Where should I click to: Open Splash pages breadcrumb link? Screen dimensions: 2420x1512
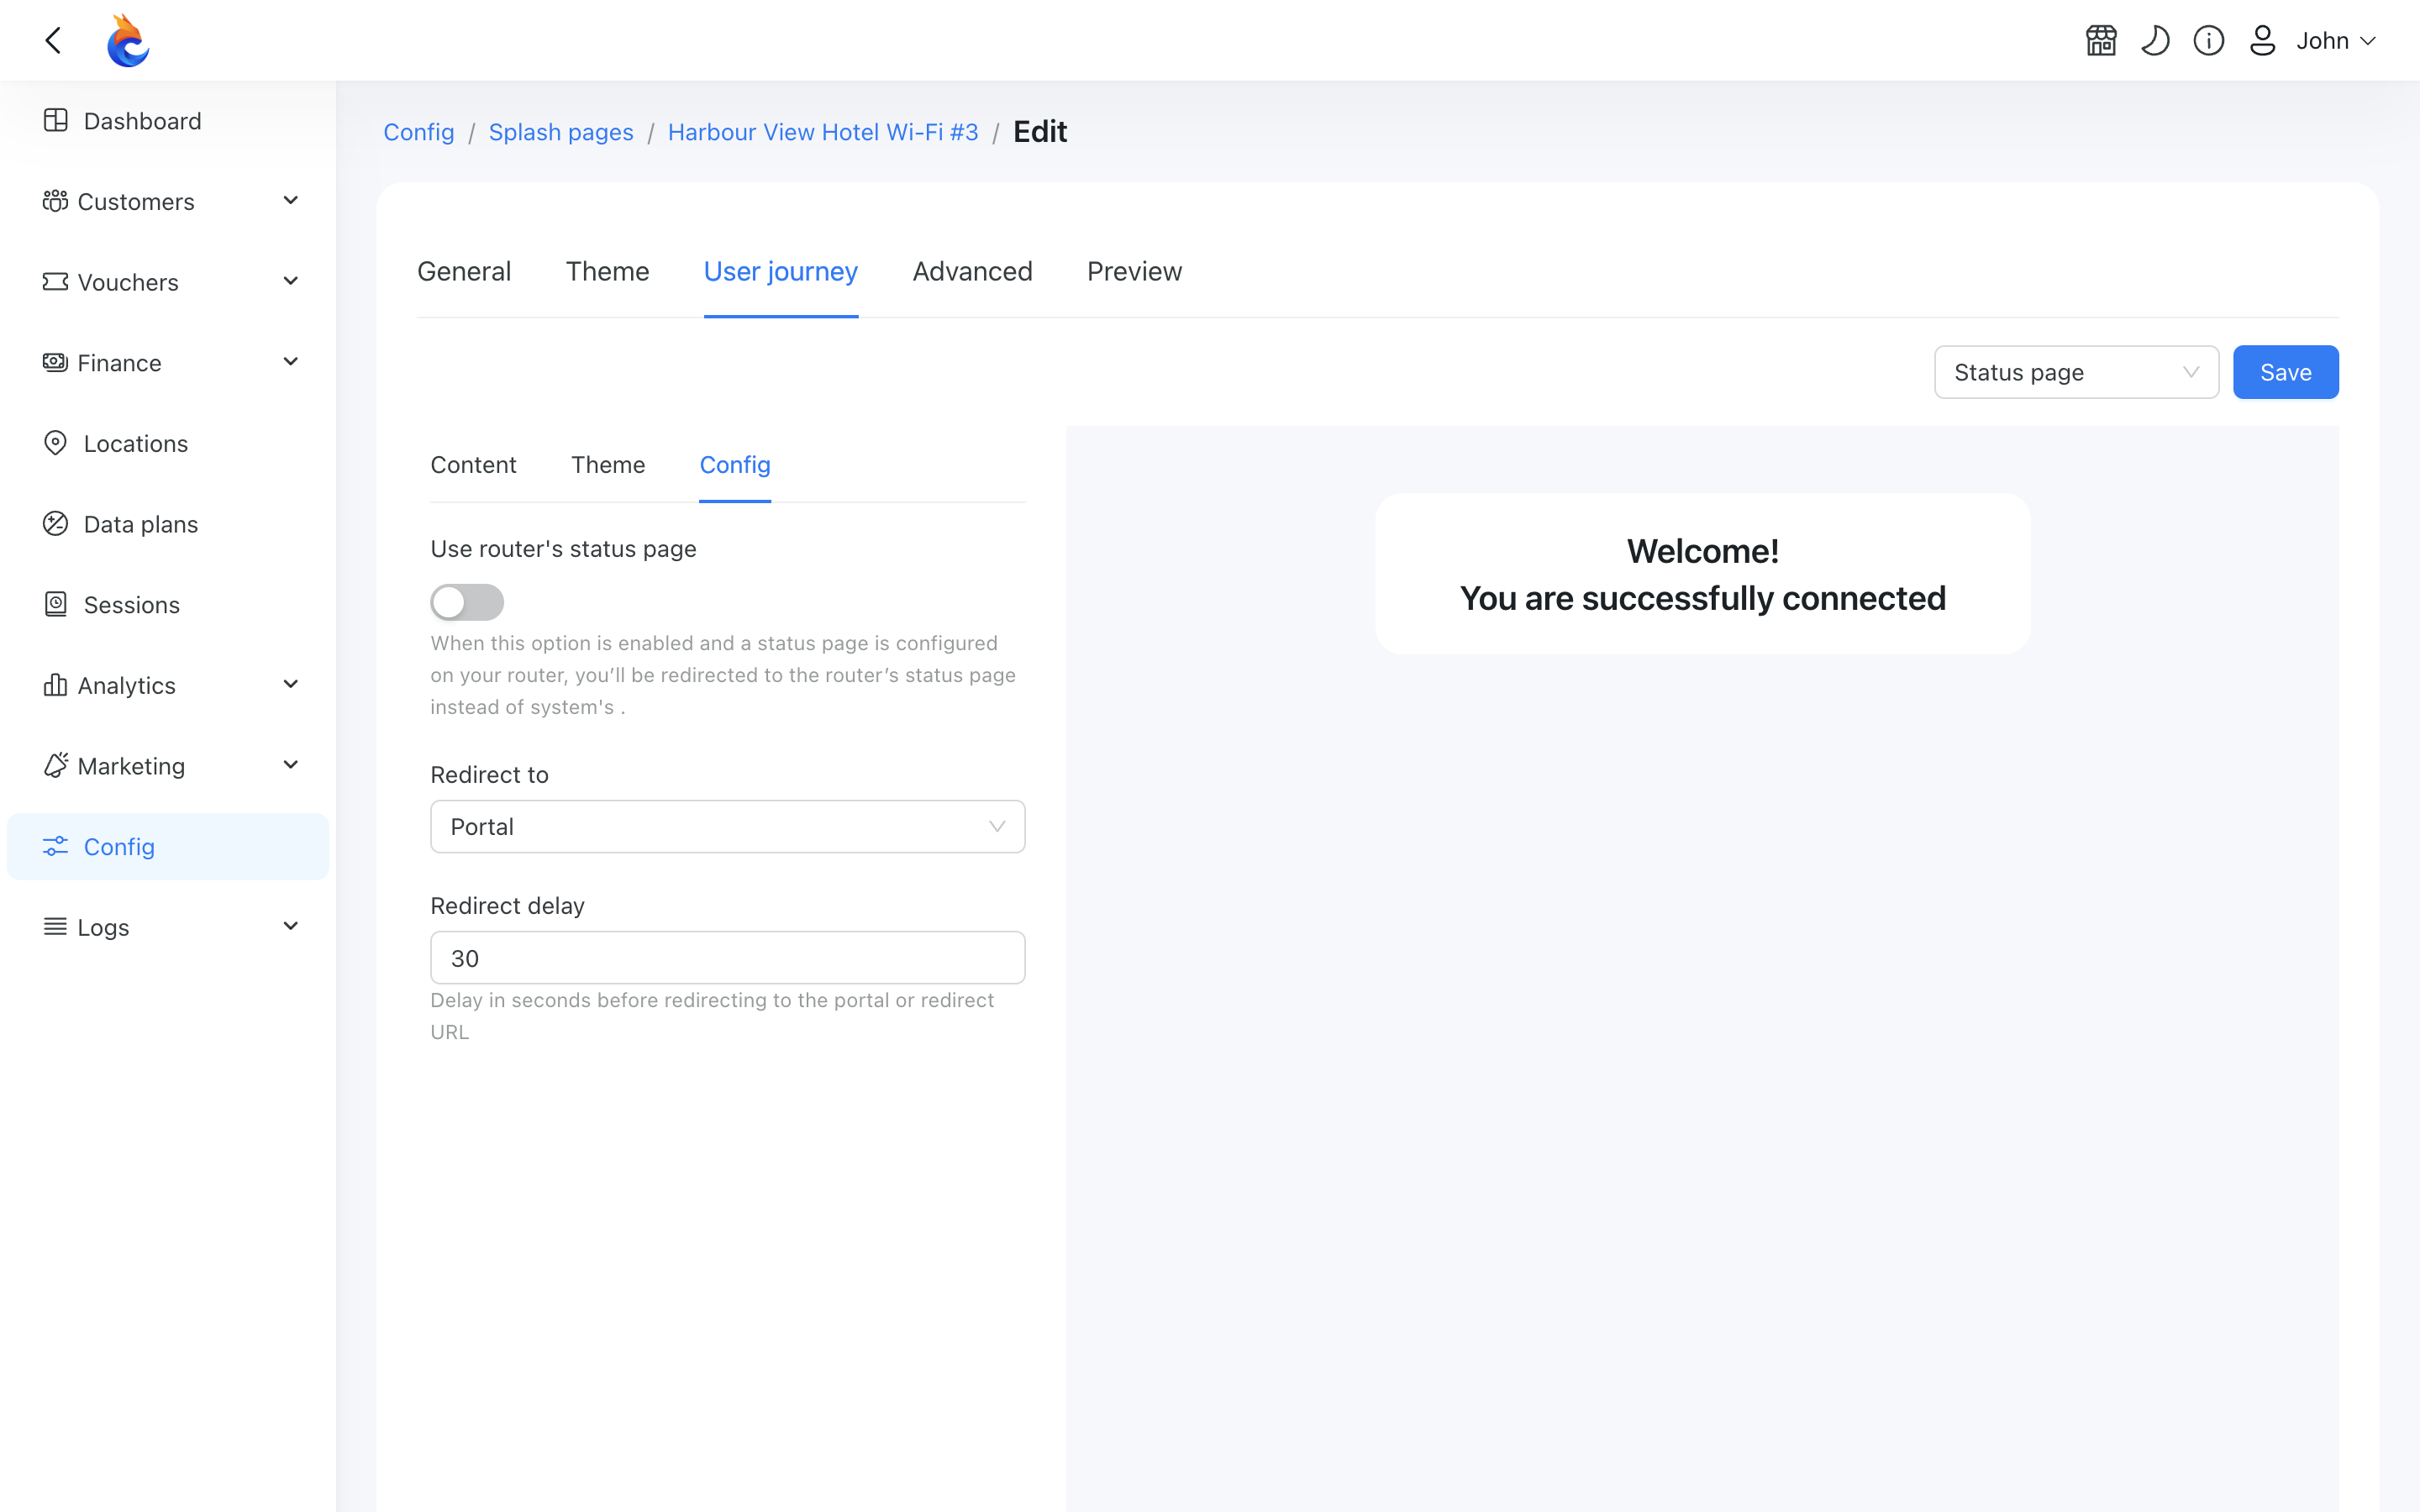(561, 132)
